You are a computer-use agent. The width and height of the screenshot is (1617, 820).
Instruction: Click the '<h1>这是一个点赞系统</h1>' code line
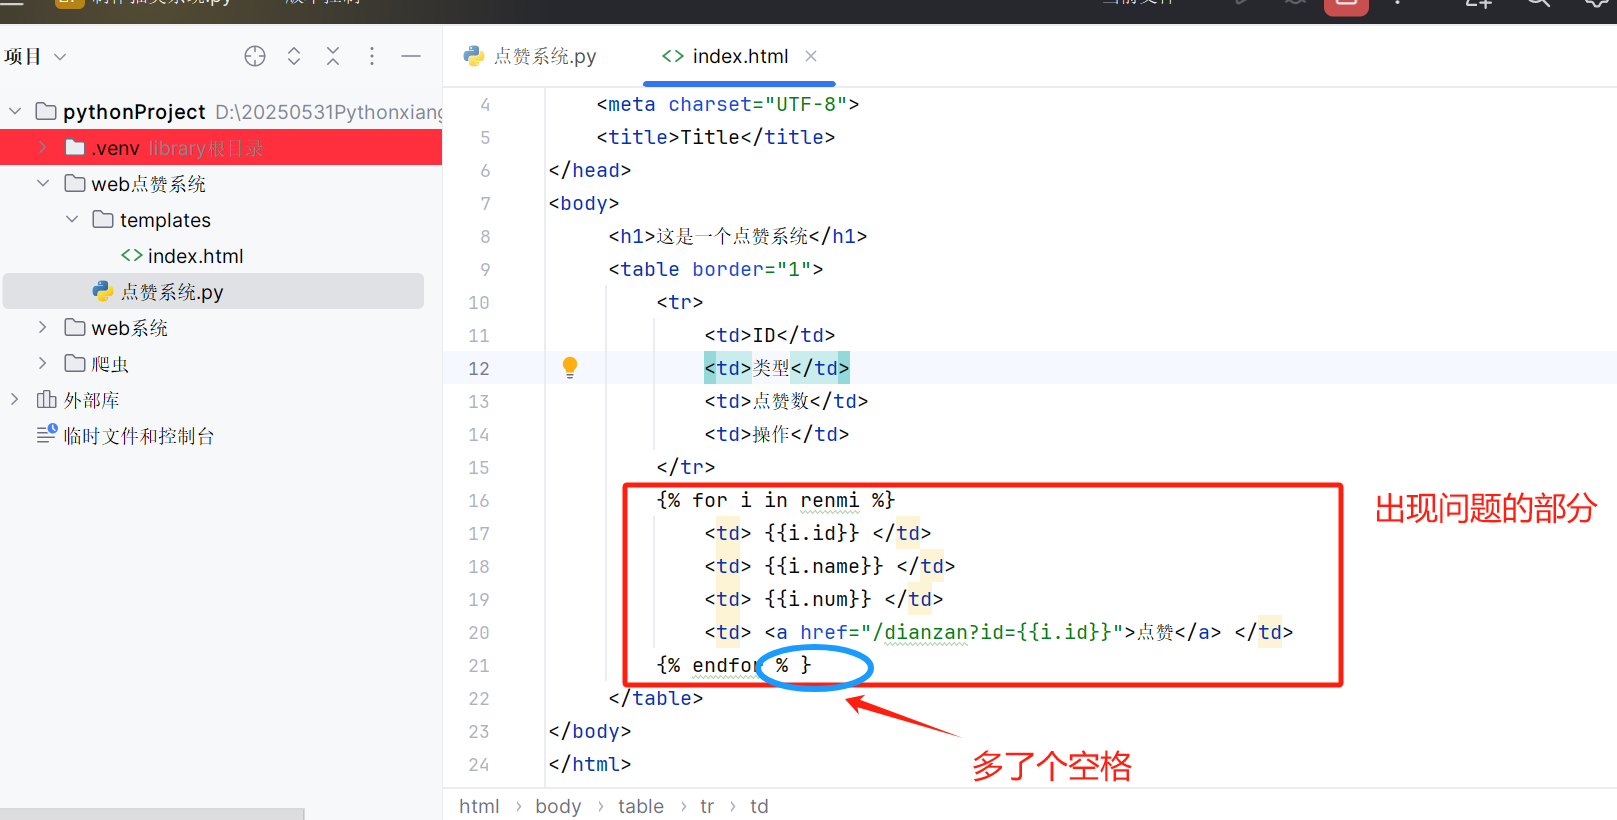point(738,236)
